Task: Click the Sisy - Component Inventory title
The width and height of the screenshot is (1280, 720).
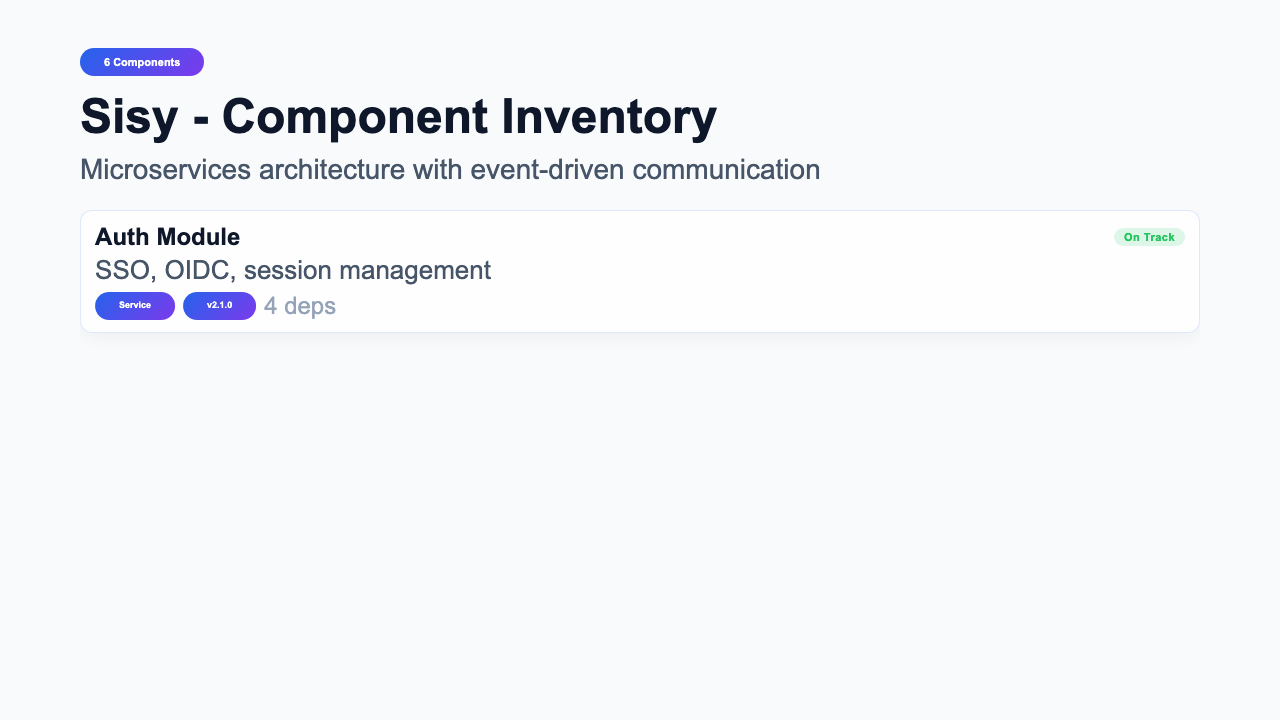Action: [398, 116]
